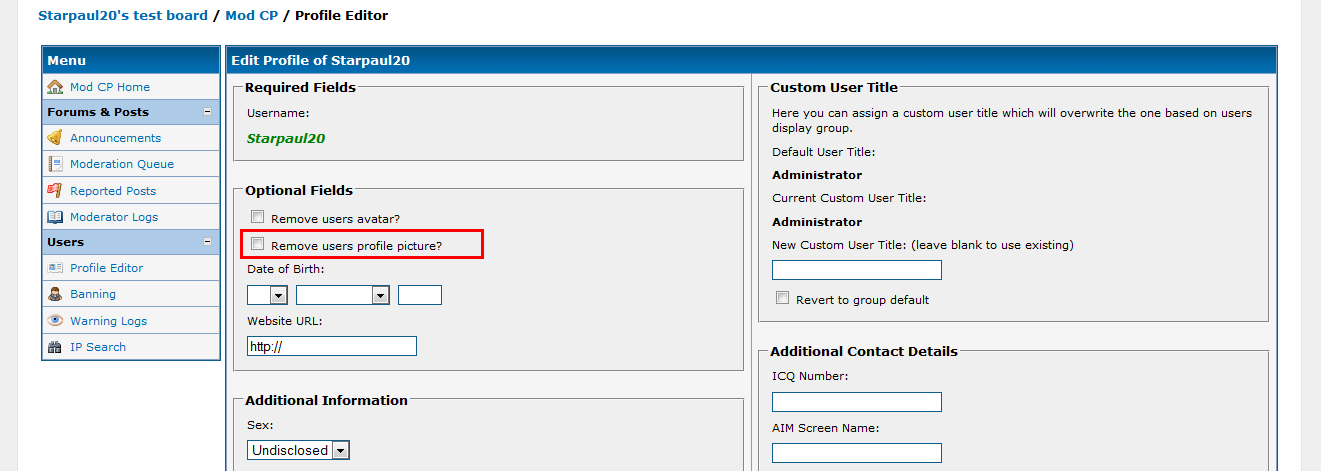Screen dimensions: 1321x471
Task: Click the Profile Editor card icon
Action: (x=55, y=268)
